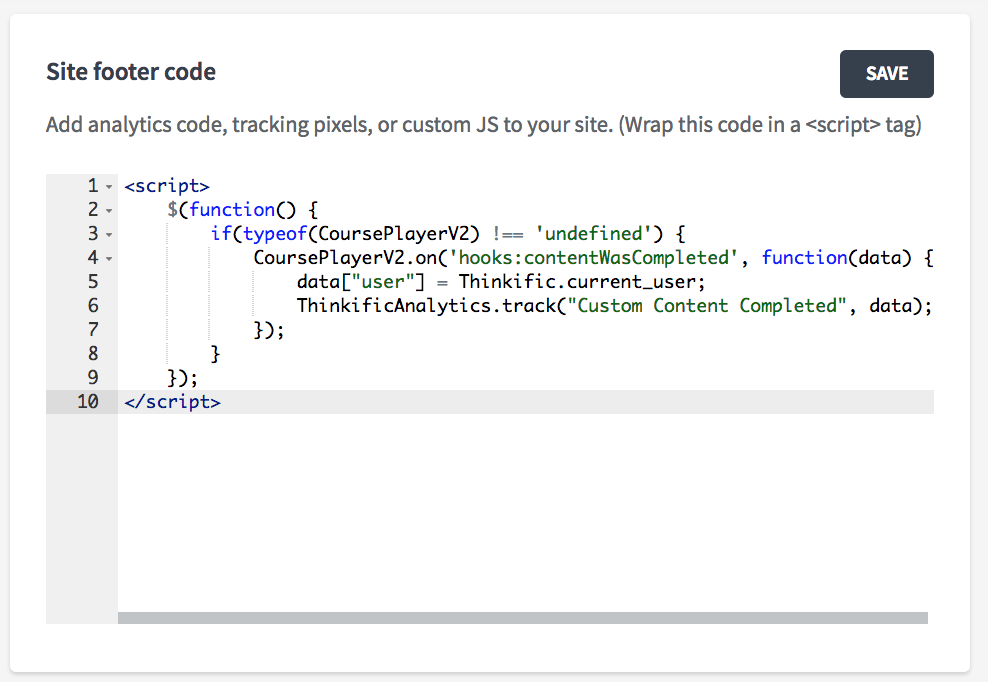Collapse the fold arrow on line 1
Image resolution: width=988 pixels, height=682 pixels.
109,187
